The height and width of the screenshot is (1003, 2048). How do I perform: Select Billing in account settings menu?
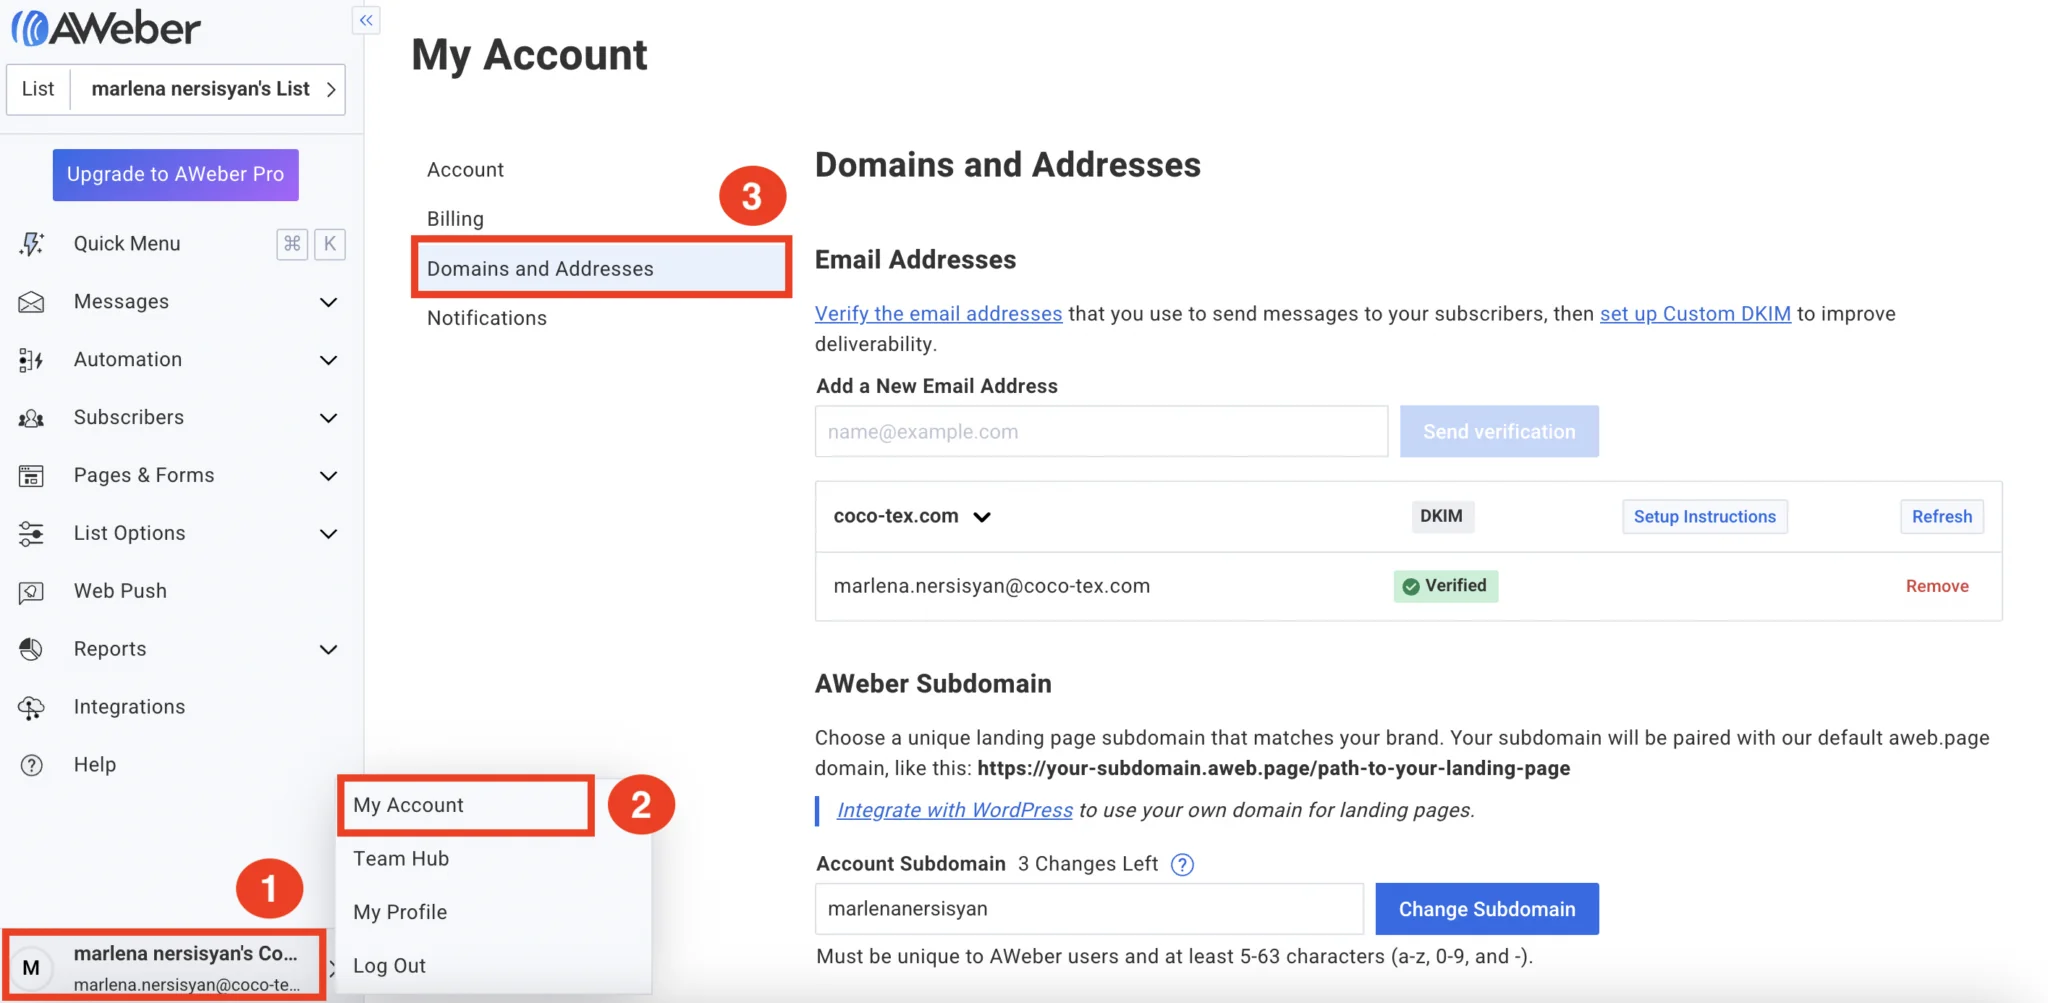pos(455,219)
